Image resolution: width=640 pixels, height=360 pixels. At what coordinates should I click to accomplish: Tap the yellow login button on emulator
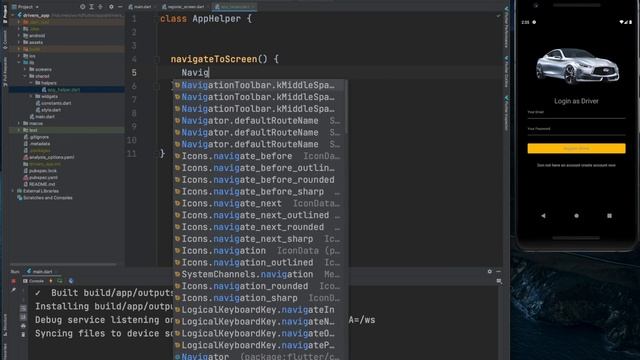click(x=576, y=148)
